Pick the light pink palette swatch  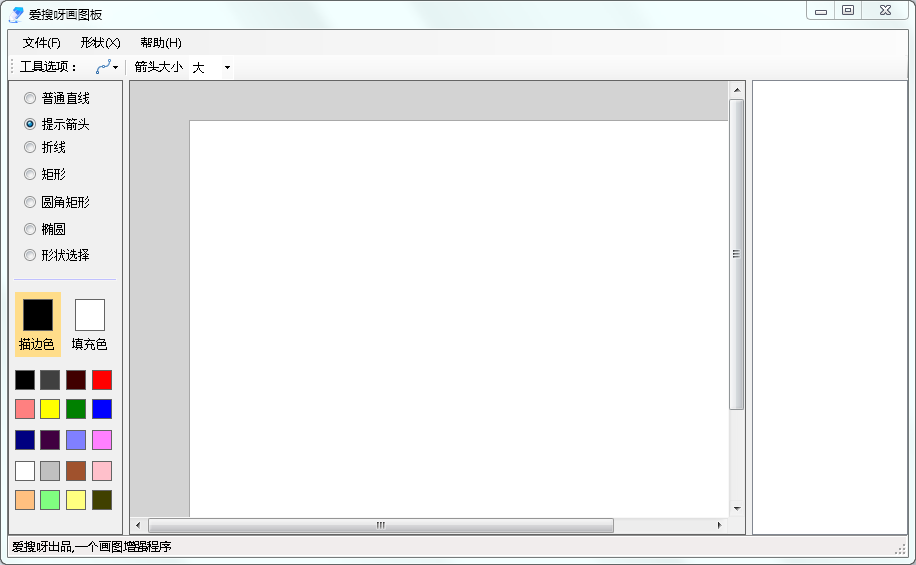[x=102, y=471]
